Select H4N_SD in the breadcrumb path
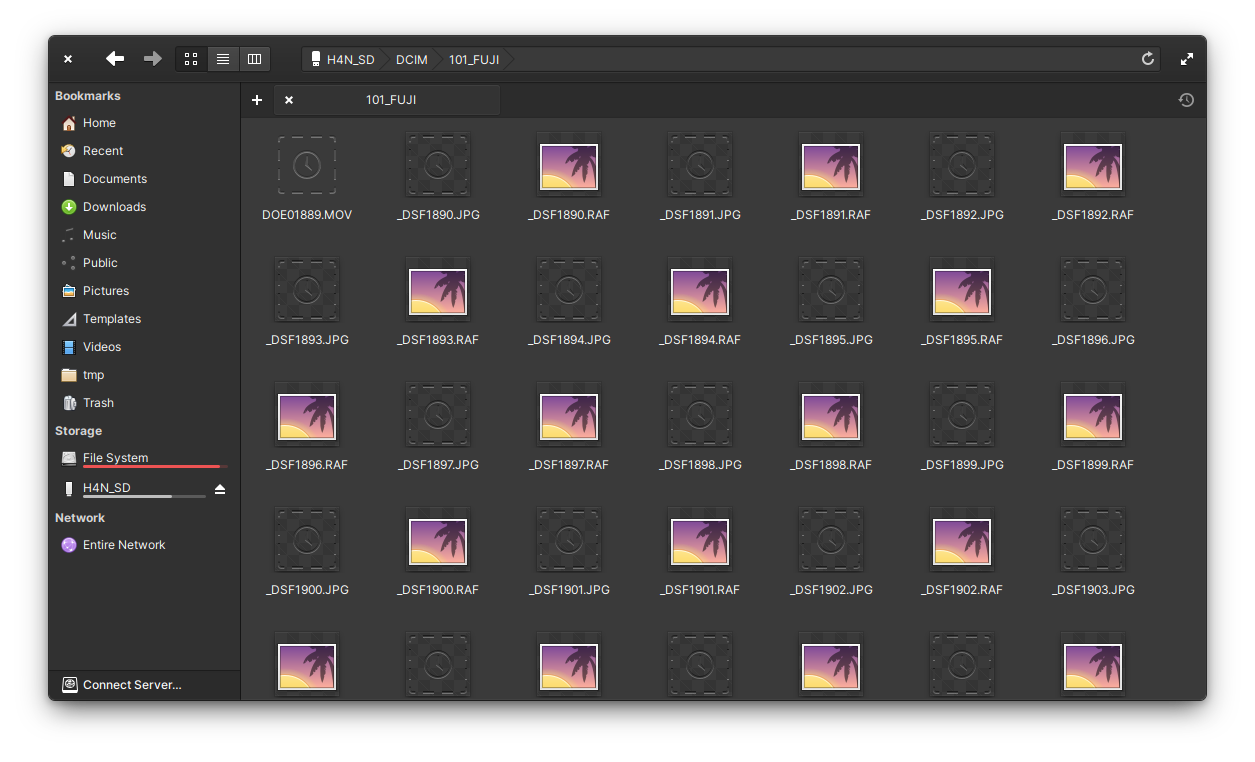 [x=349, y=59]
